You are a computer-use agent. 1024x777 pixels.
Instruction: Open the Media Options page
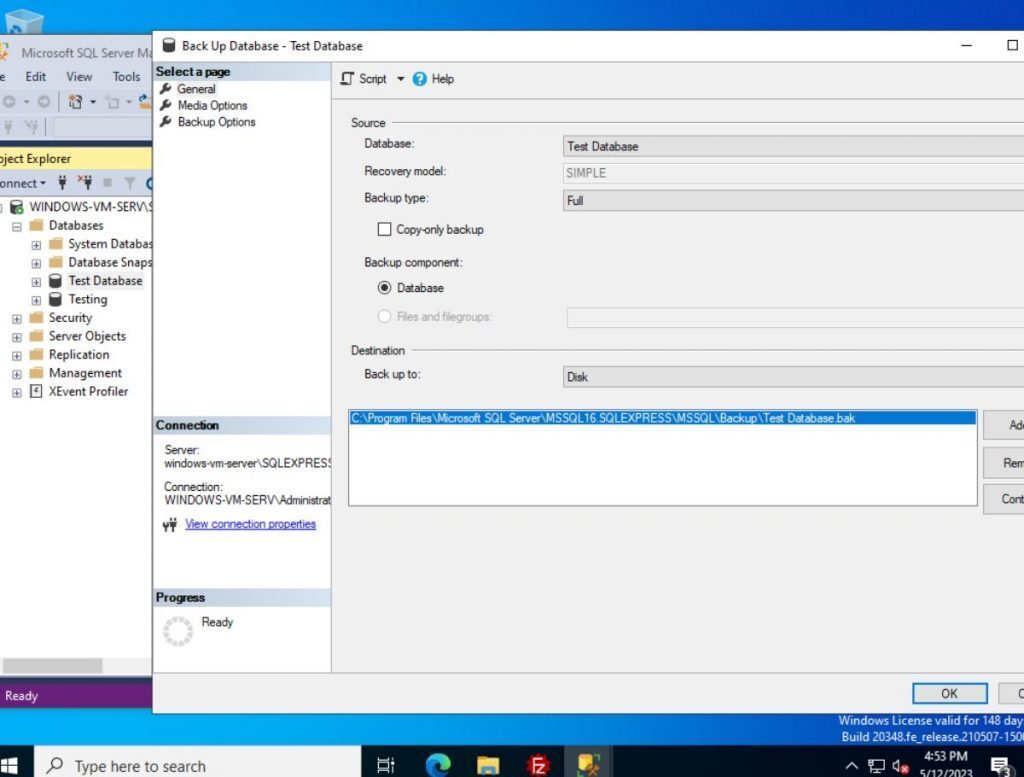[x=212, y=105]
